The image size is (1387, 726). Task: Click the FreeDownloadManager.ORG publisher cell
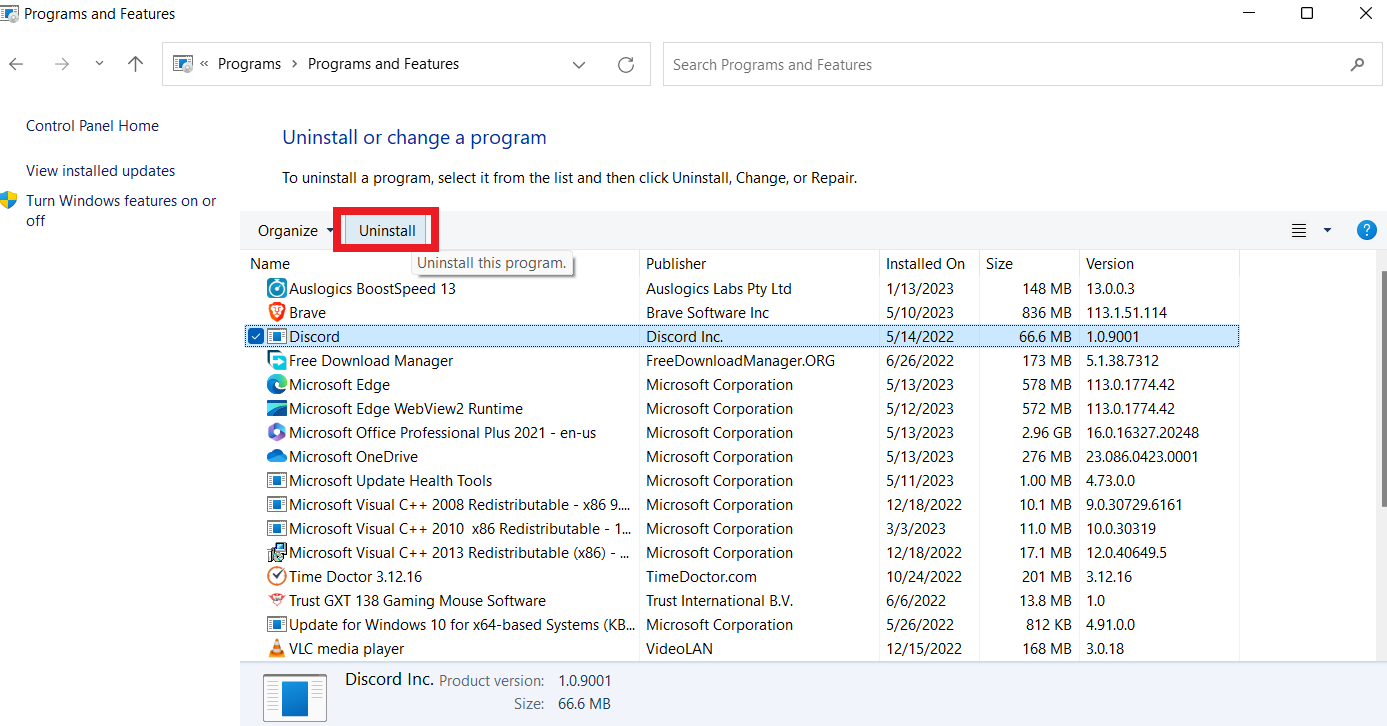(741, 360)
